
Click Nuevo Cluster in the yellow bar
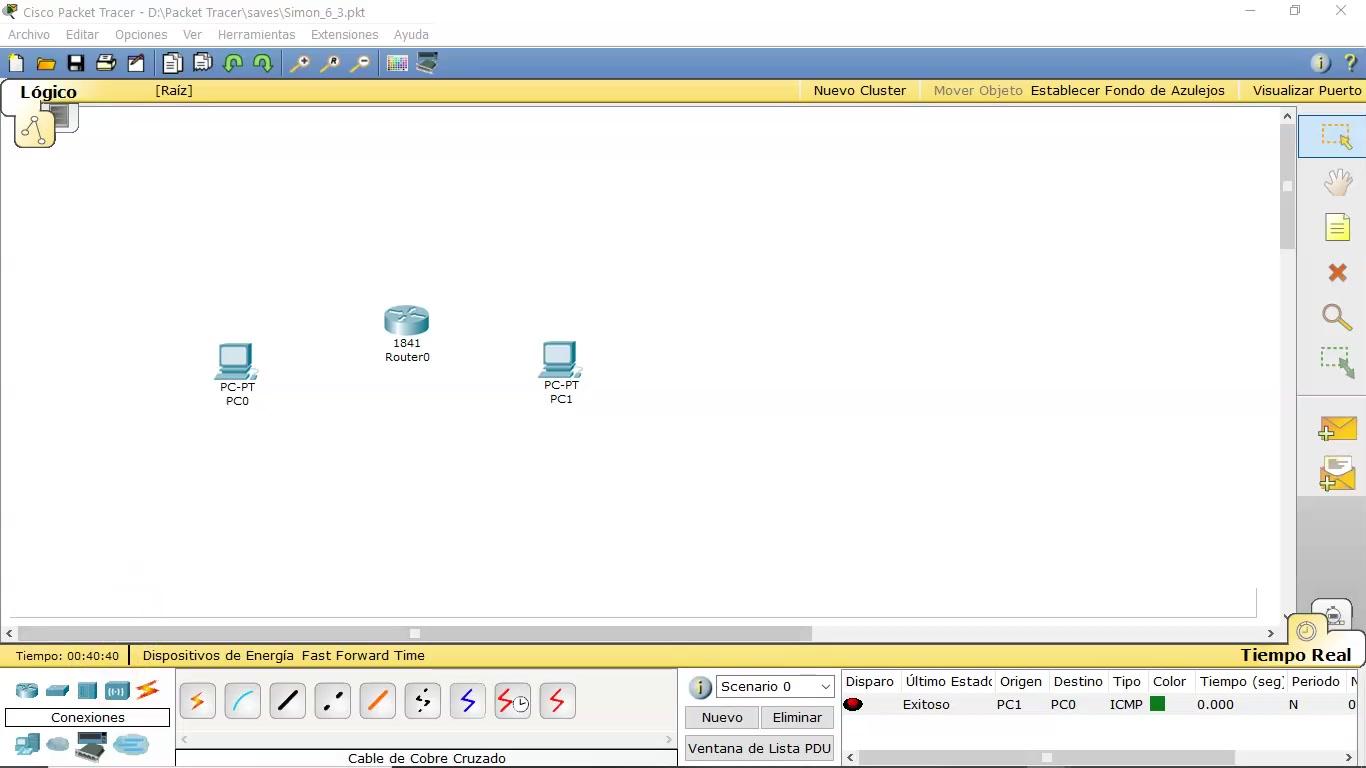860,90
